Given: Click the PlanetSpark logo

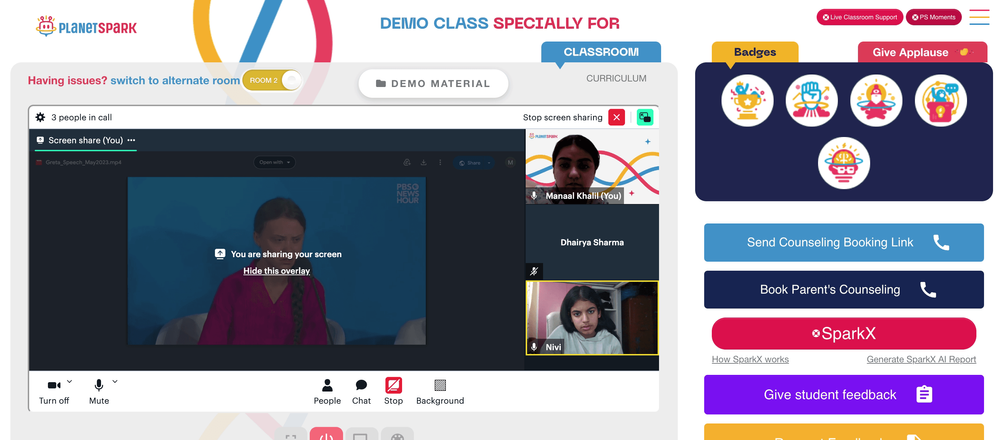Looking at the screenshot, I should (87, 27).
